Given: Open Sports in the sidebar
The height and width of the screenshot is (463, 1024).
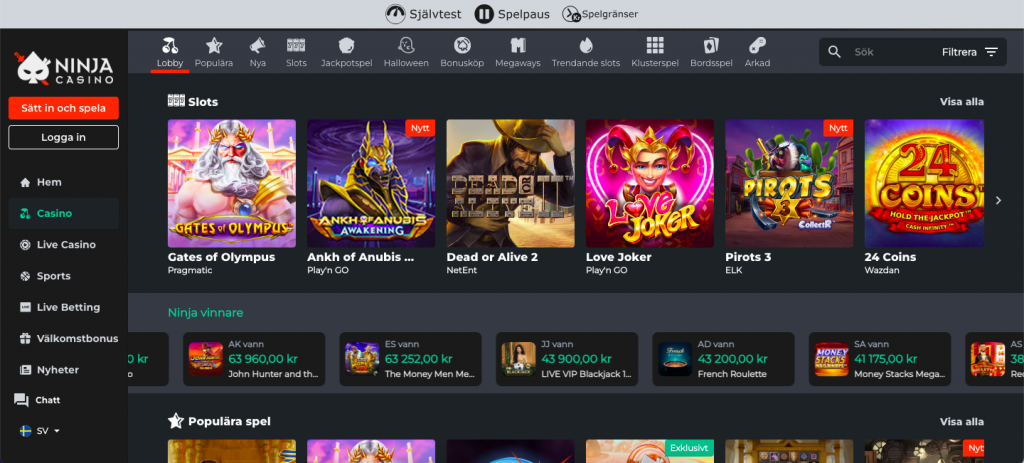Looking at the screenshot, I should pyautogui.click(x=63, y=276).
